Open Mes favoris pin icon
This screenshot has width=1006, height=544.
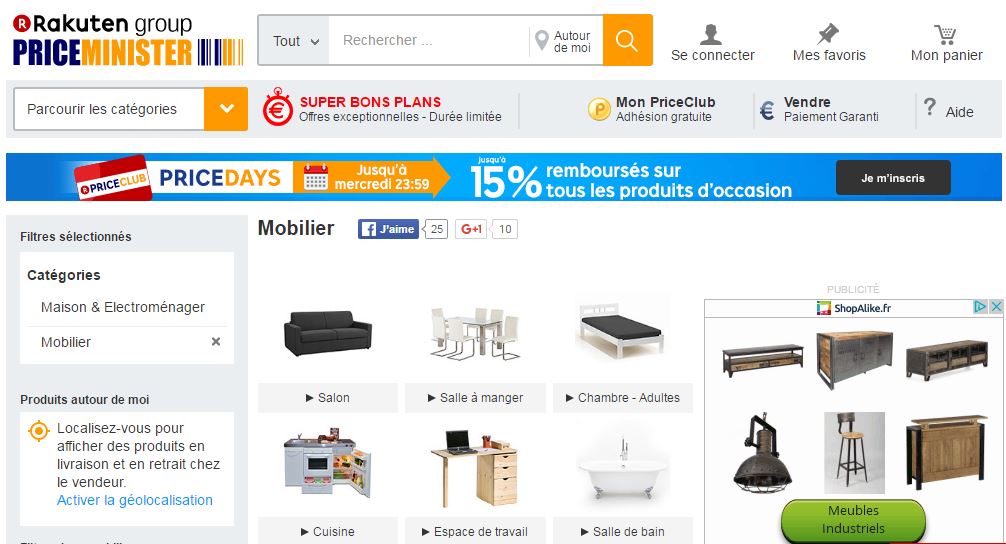(828, 34)
